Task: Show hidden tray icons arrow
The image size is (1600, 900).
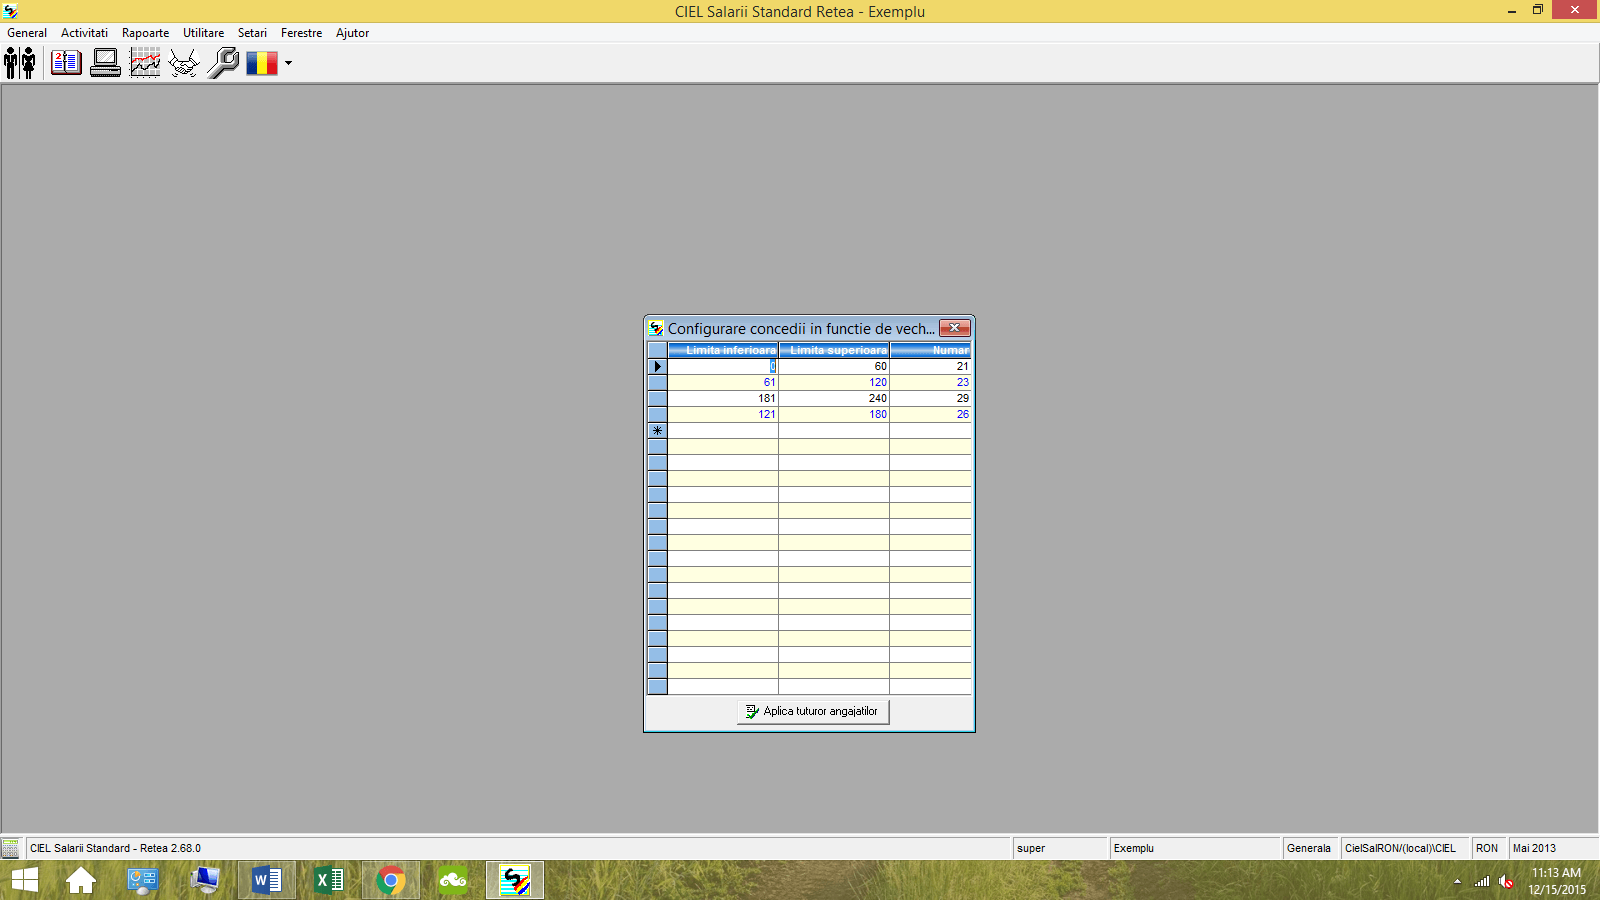Action: [1457, 881]
